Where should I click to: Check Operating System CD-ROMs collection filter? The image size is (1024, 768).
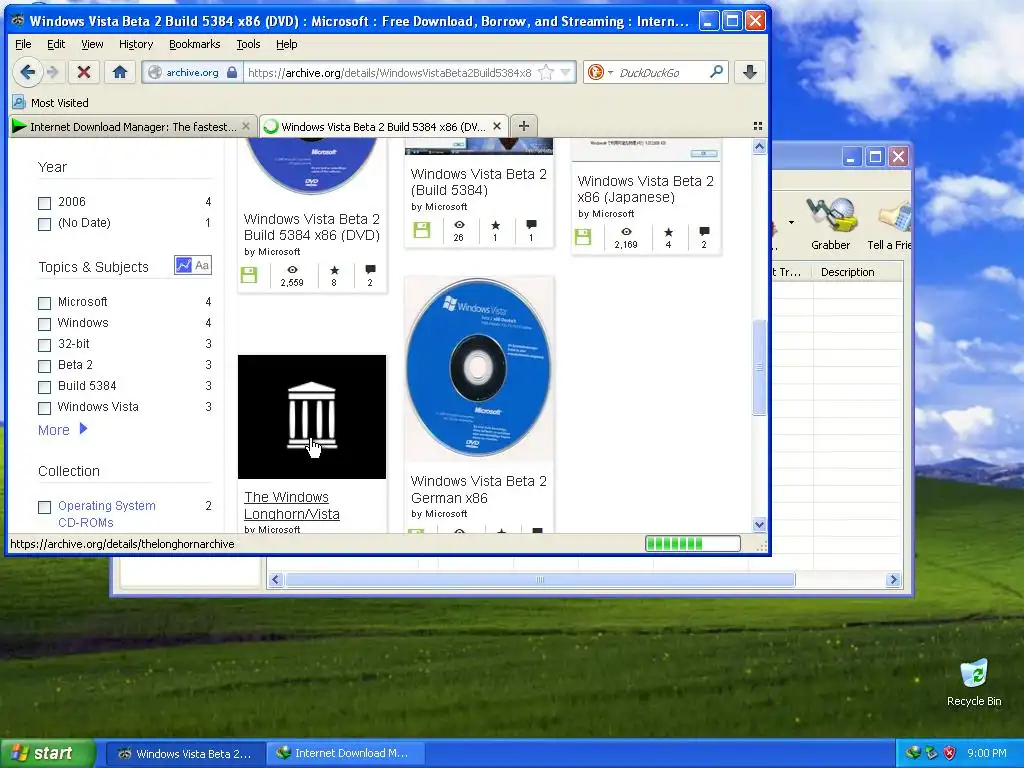tap(44, 507)
